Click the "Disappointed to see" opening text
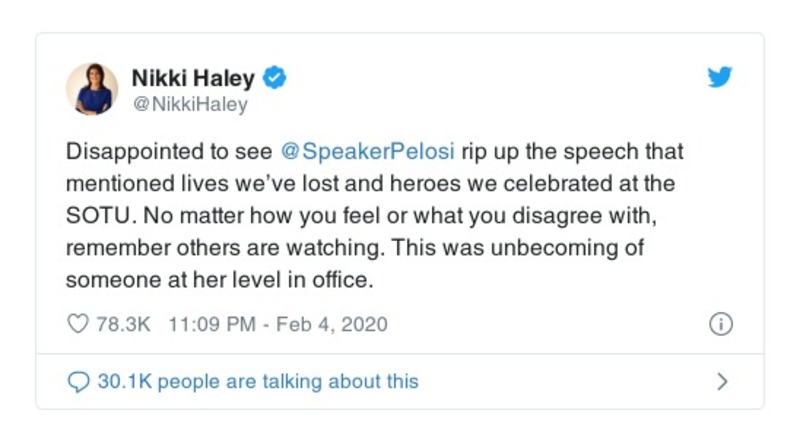 click(168, 152)
